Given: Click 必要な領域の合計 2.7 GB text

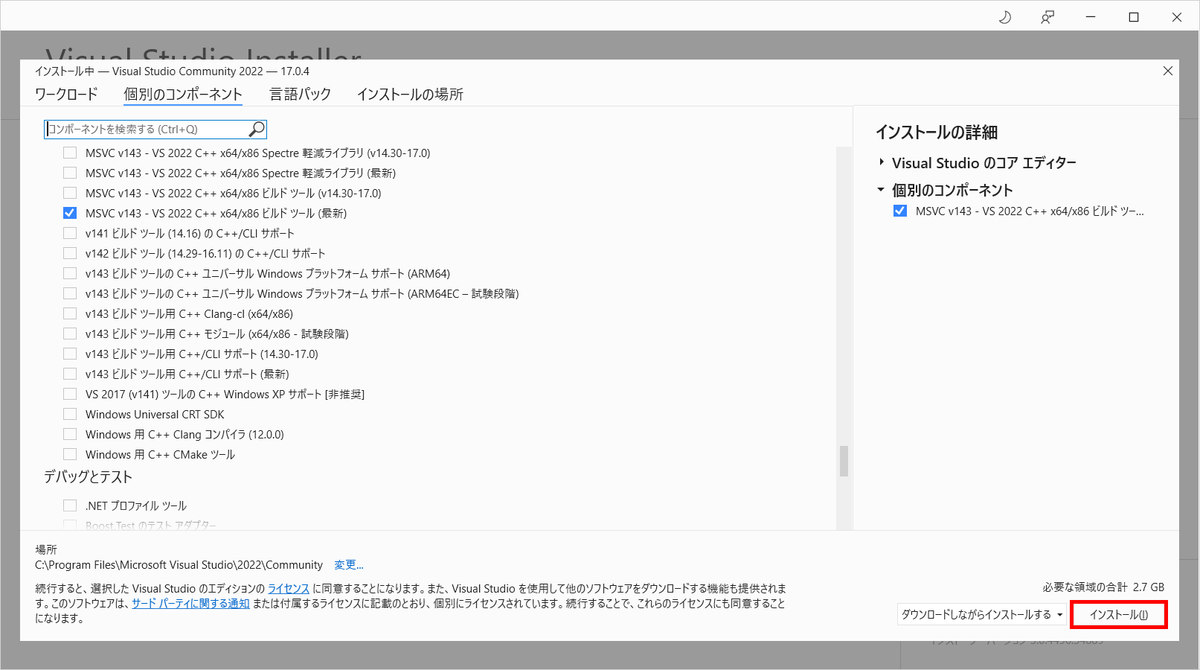Looking at the screenshot, I should [1103, 586].
